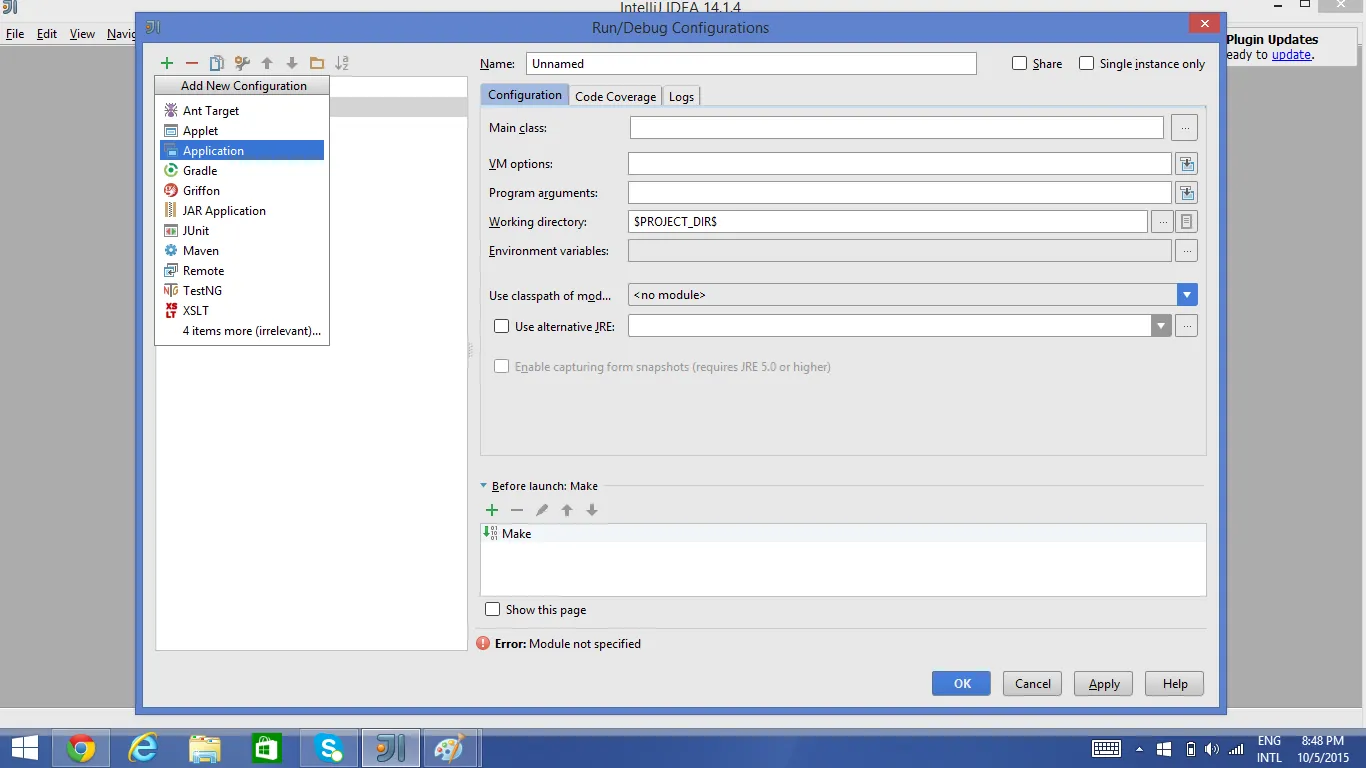Screen dimensions: 1366x768
Task: Click the Cancel button
Action: [x=1033, y=684]
